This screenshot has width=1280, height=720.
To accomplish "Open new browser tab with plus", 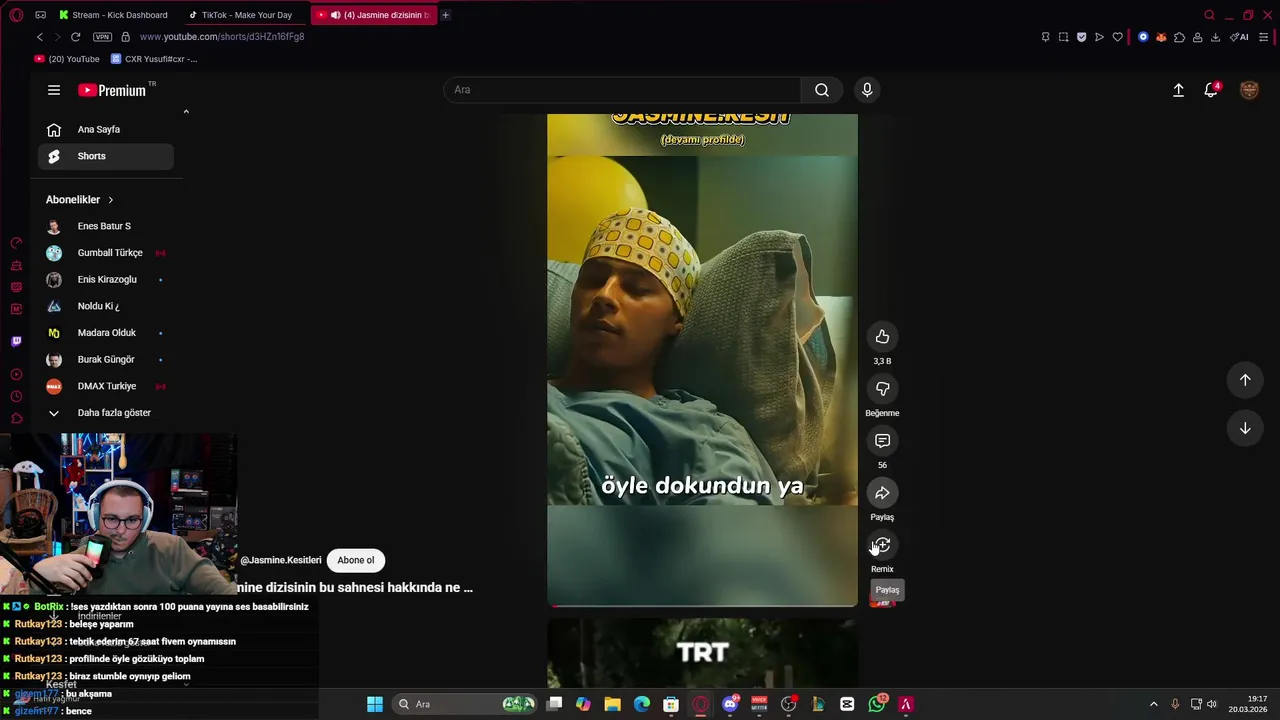I will coord(445,15).
